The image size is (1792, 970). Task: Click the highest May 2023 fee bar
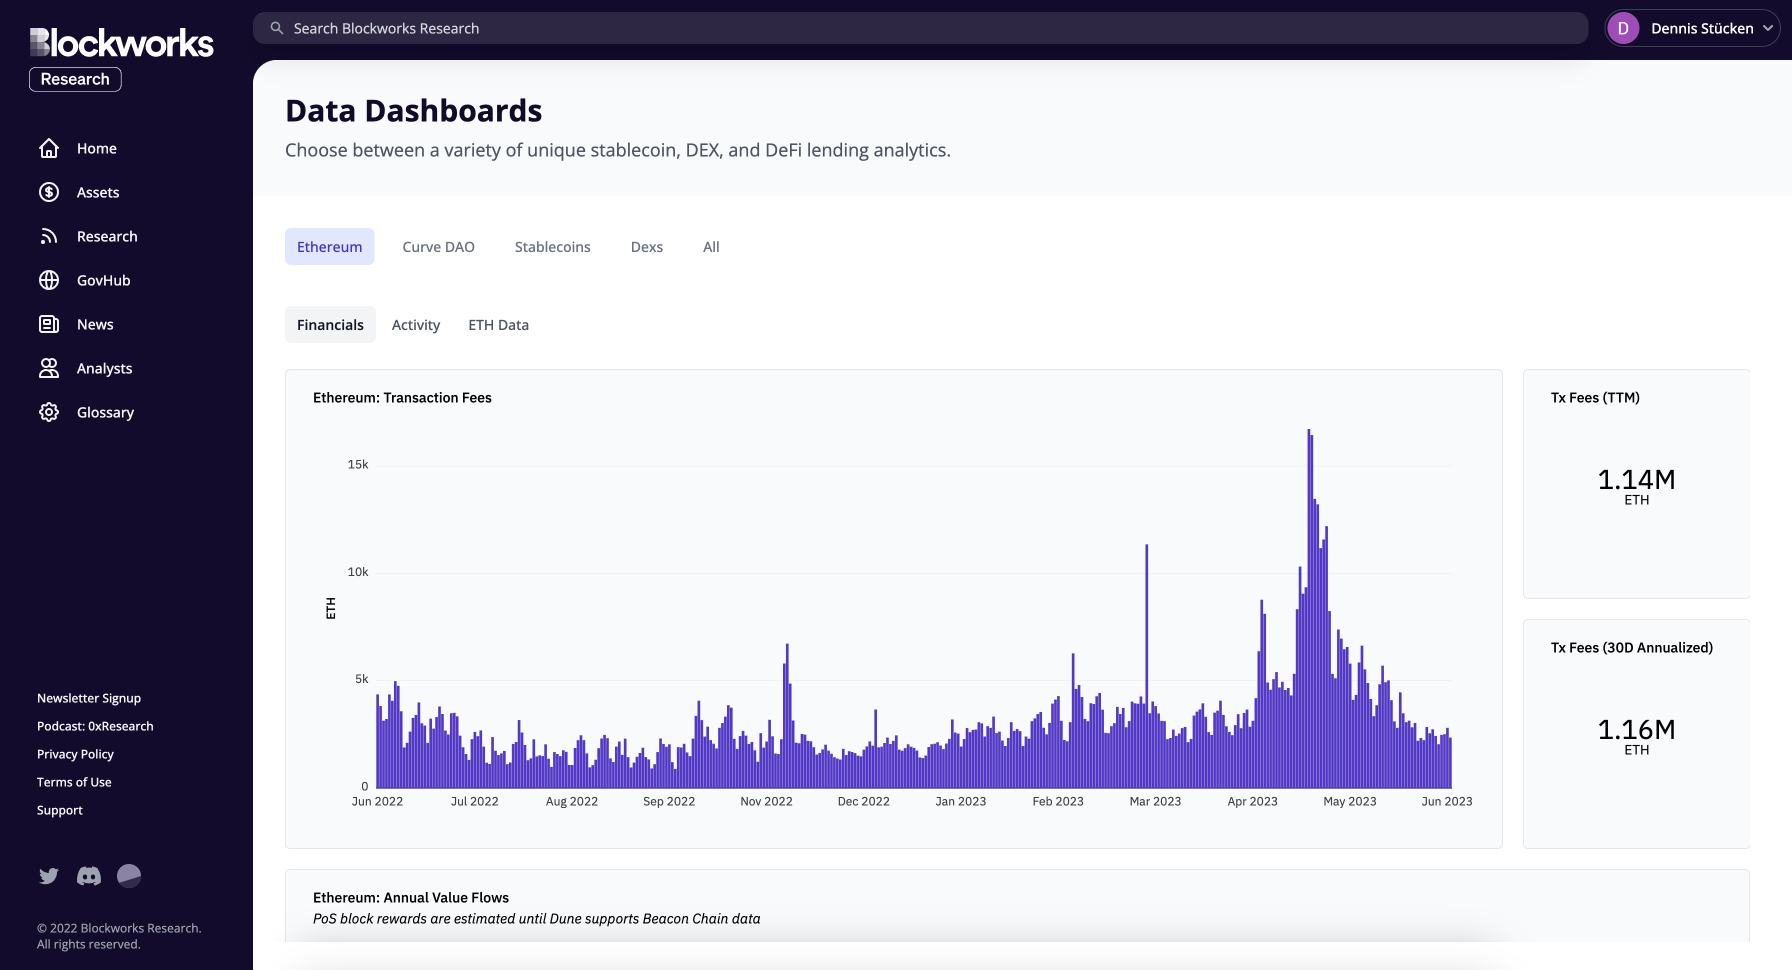(1309, 608)
